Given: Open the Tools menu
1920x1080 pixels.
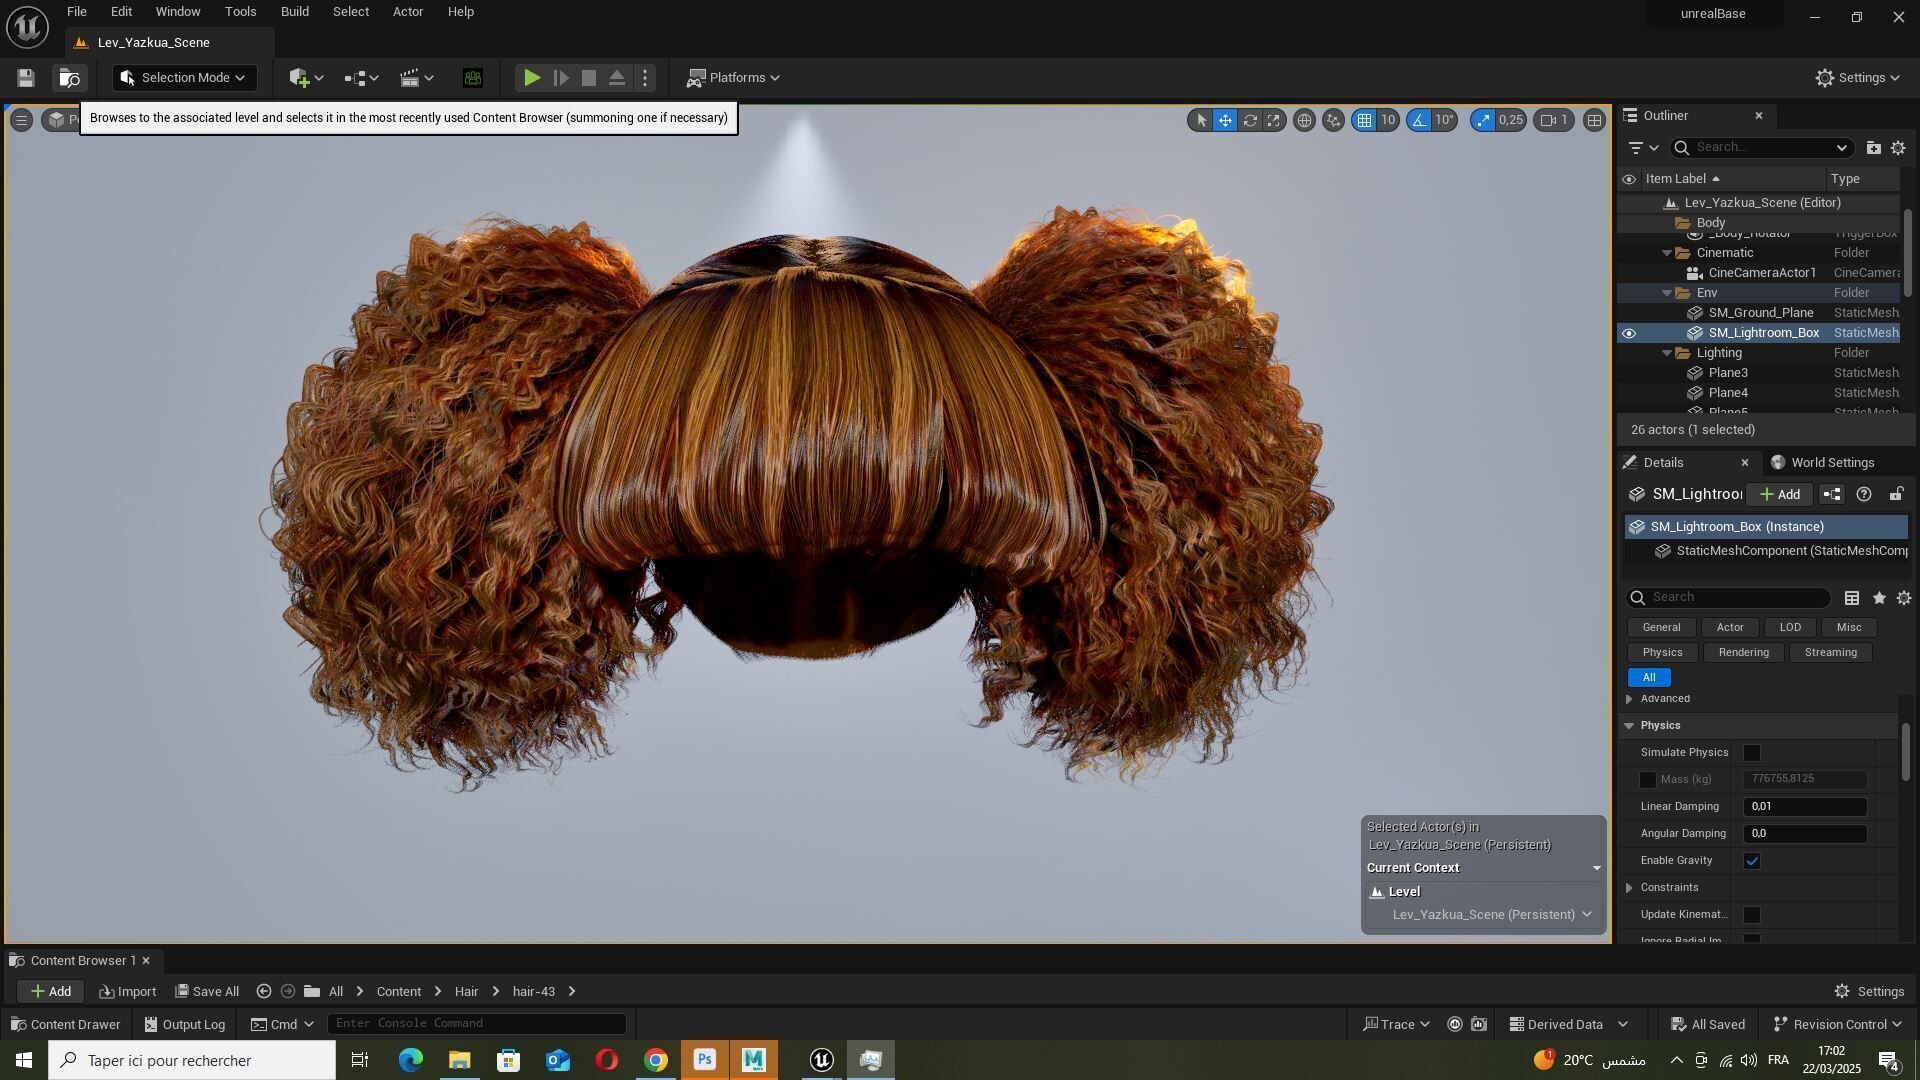Looking at the screenshot, I should point(240,12).
